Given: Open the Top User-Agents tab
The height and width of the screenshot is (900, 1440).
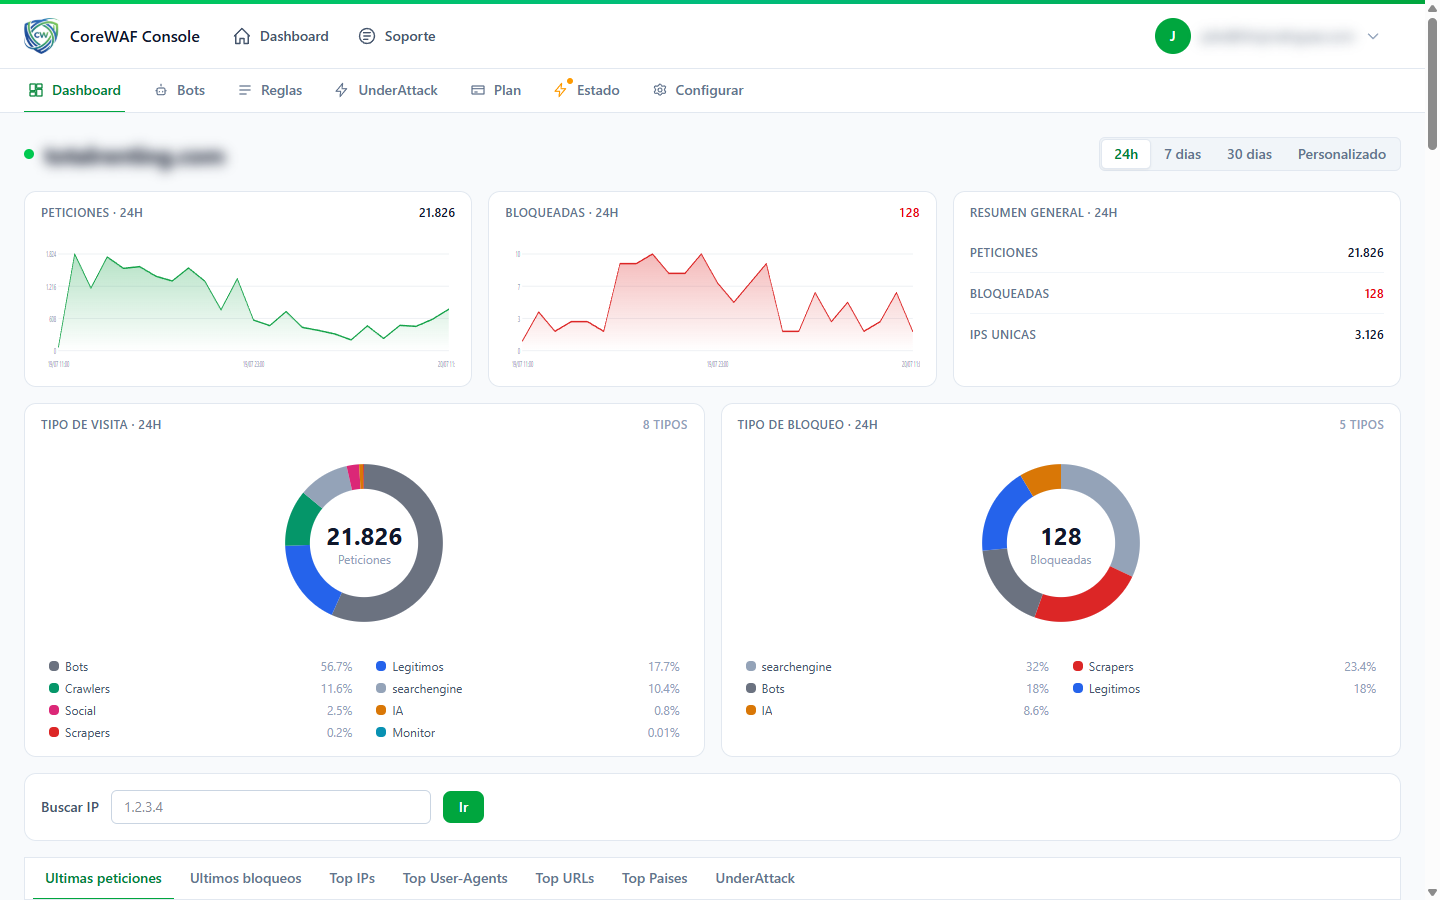Looking at the screenshot, I should click(x=455, y=878).
